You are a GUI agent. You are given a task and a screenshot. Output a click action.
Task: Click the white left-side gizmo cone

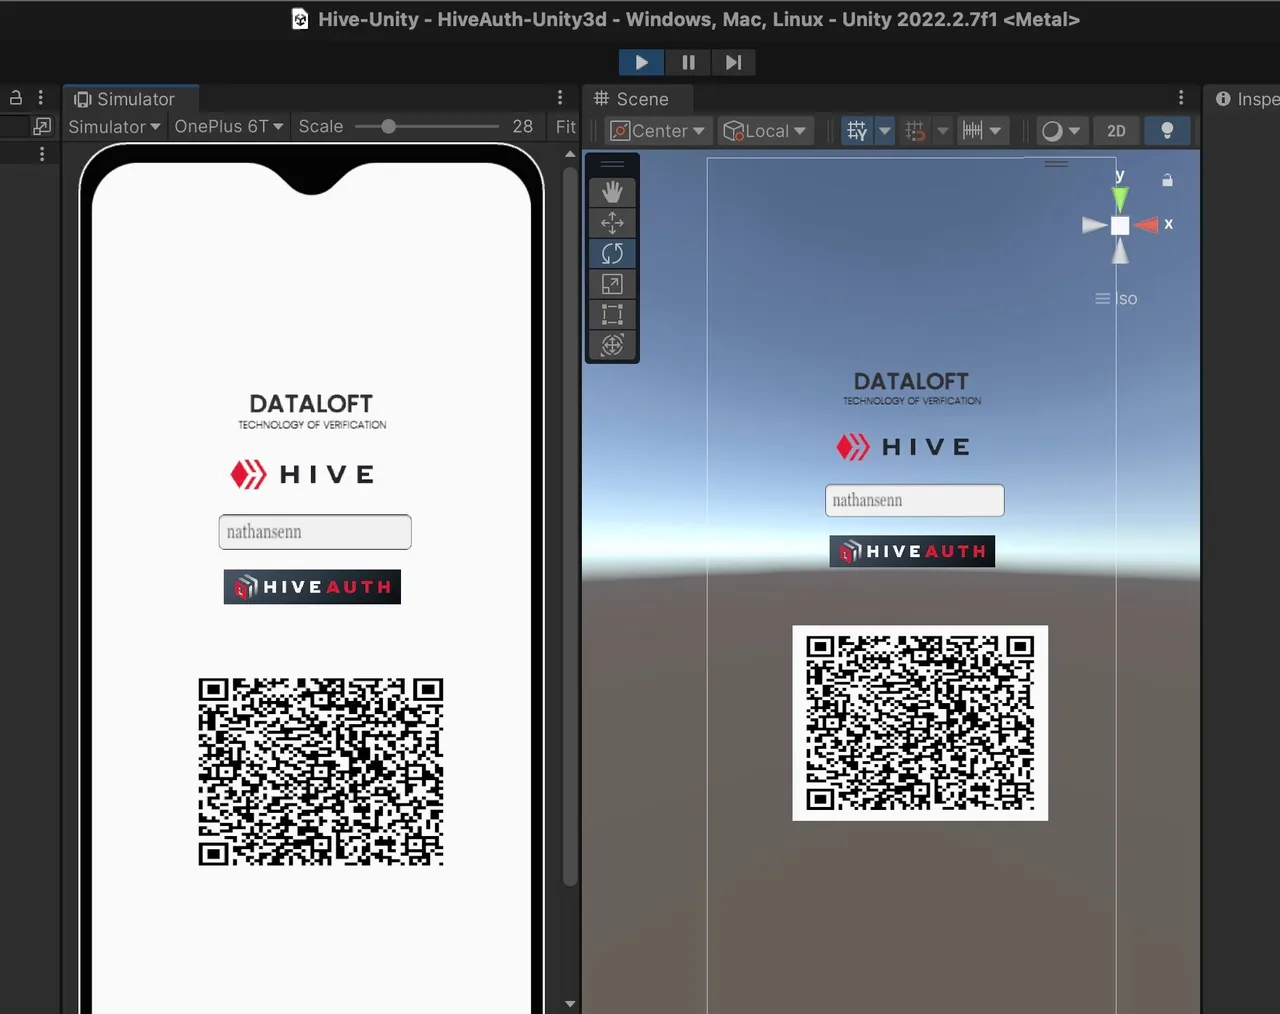[x=1095, y=225]
